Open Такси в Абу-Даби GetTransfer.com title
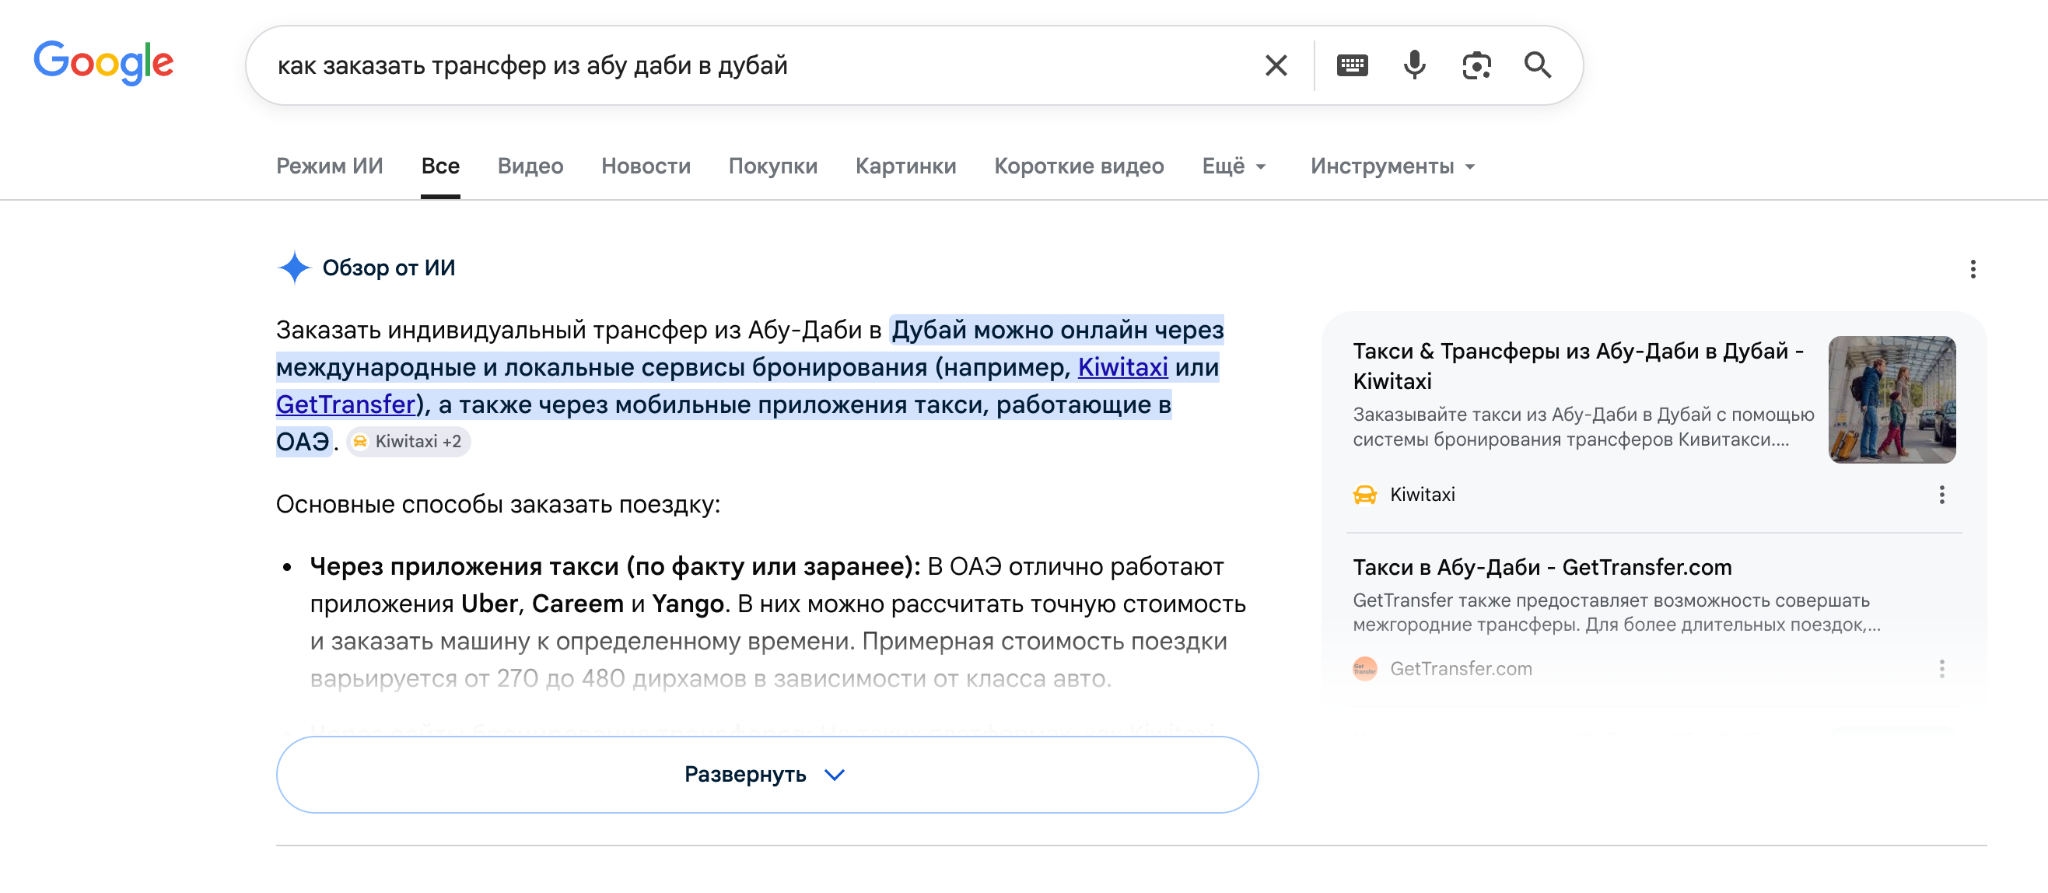The height and width of the screenshot is (893, 2048). 1542,567
